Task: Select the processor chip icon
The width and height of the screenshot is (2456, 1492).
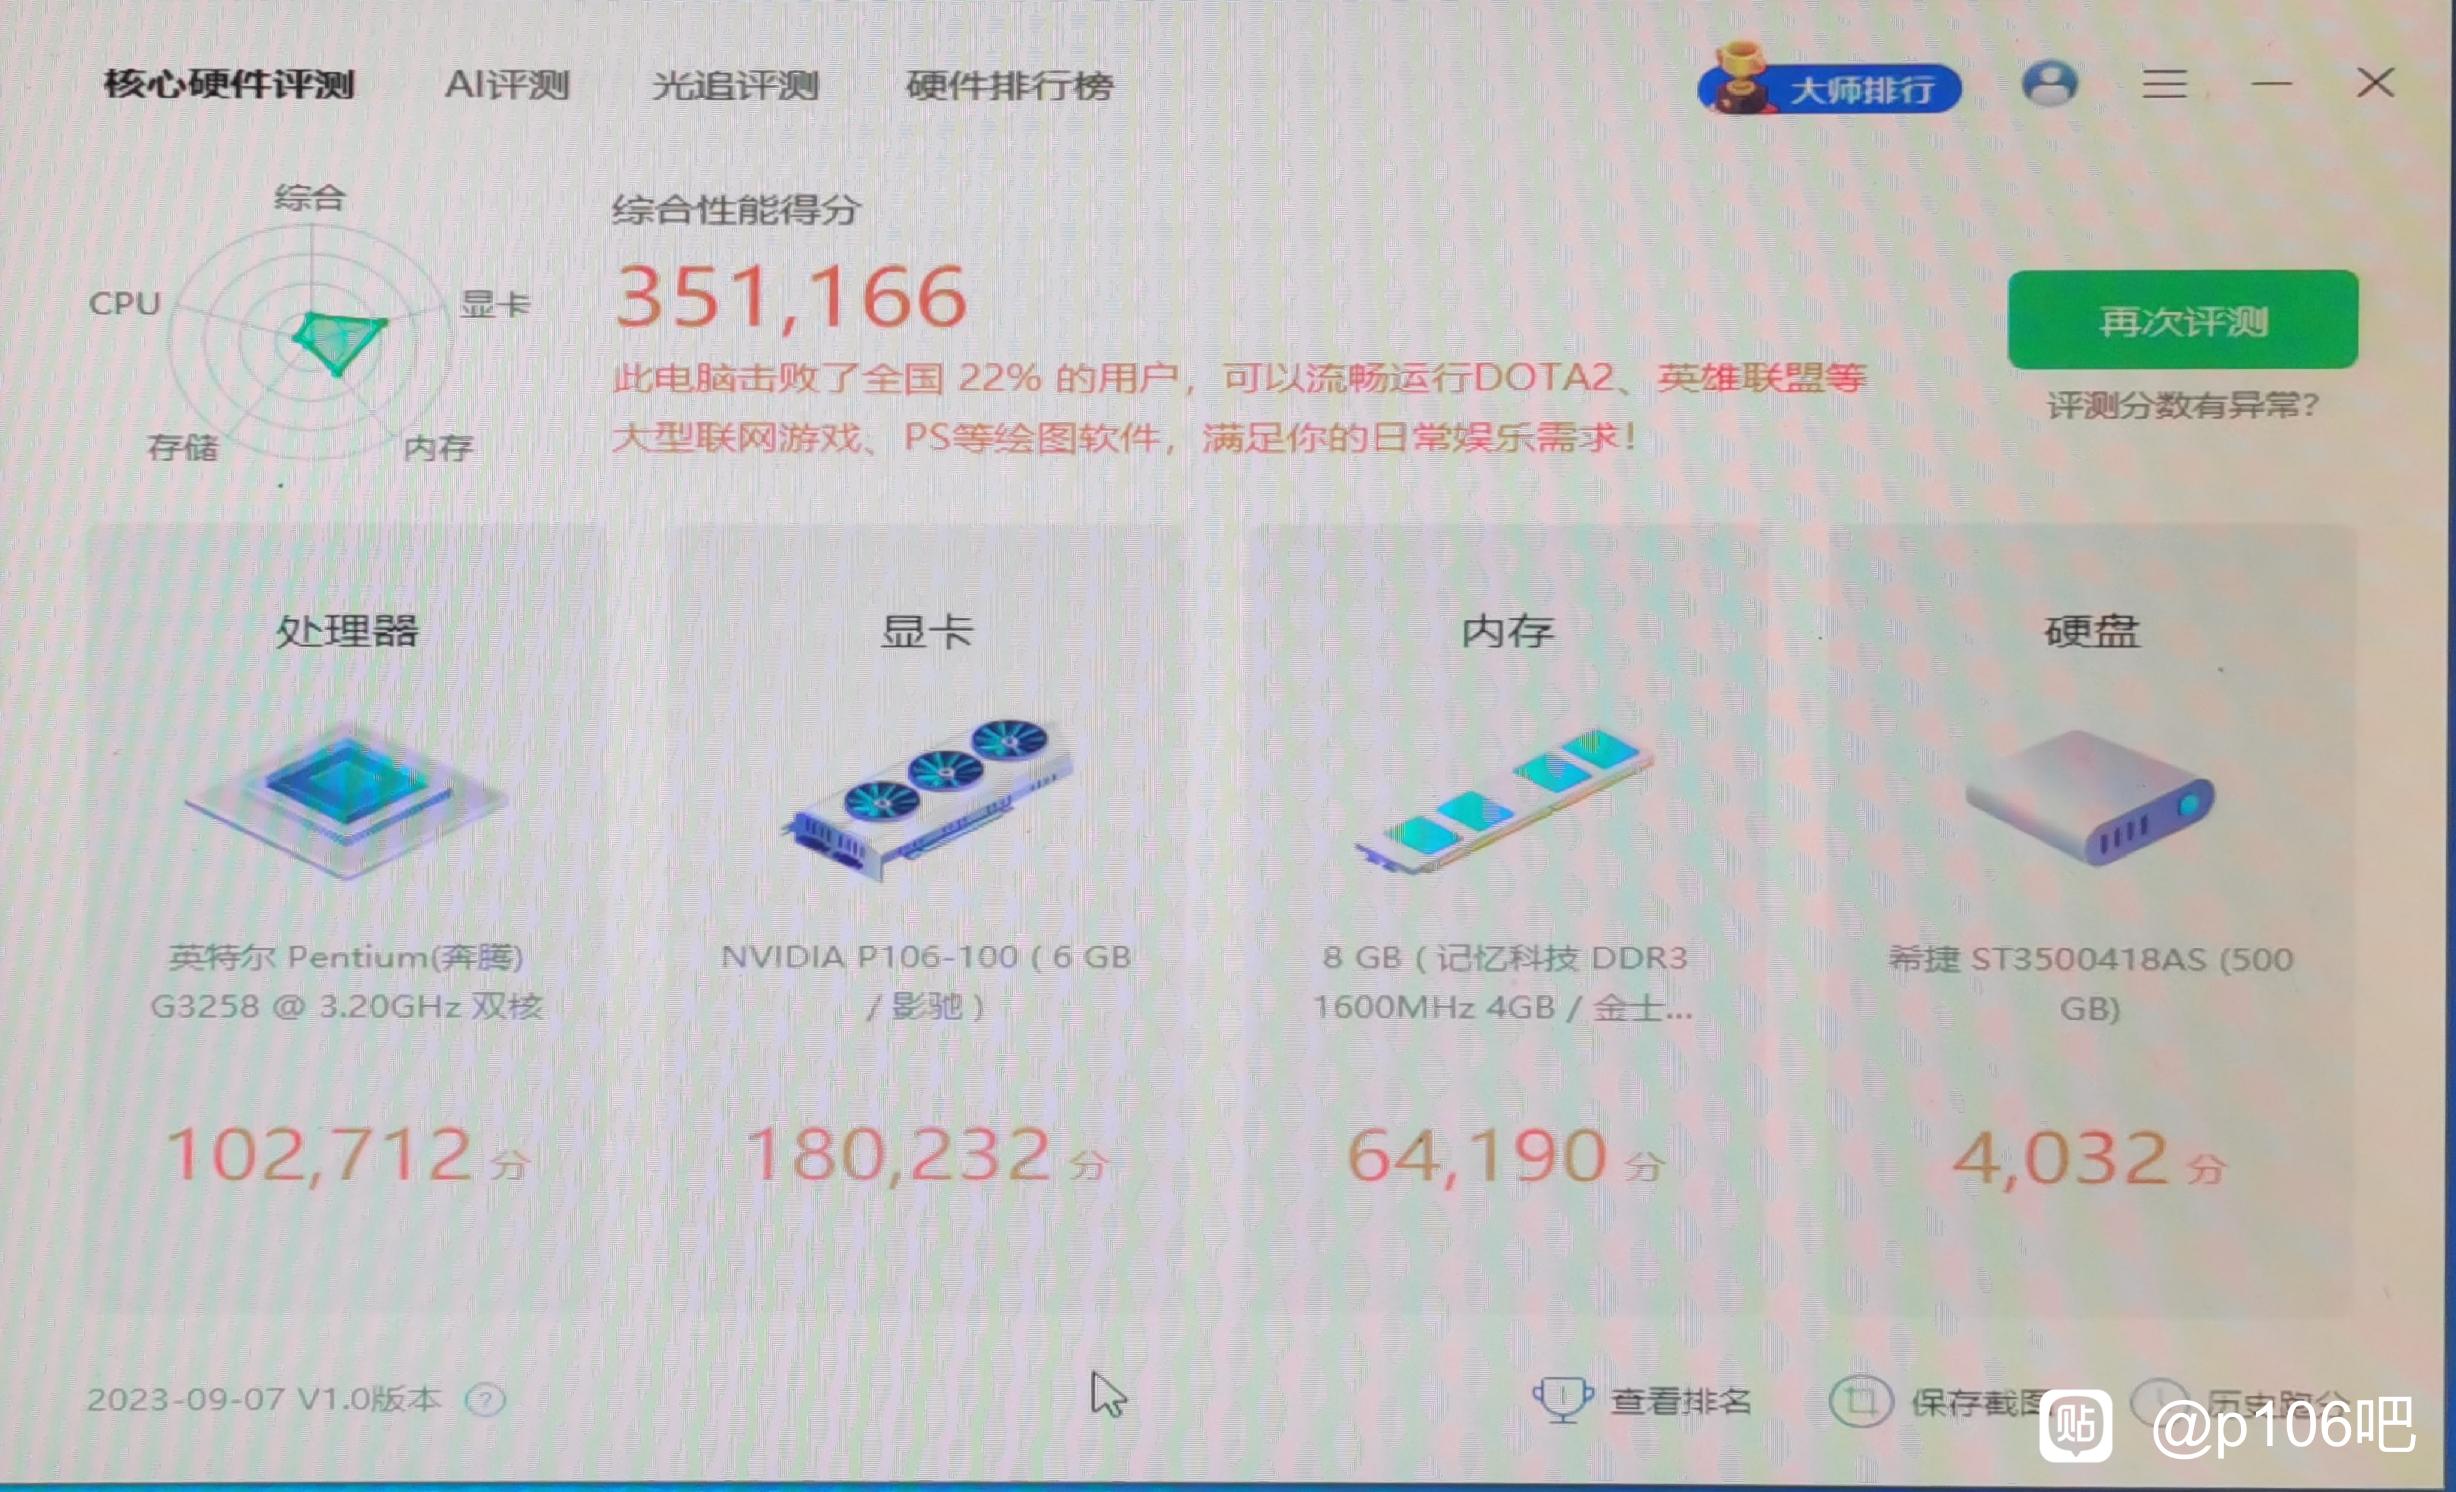Action: [346, 800]
